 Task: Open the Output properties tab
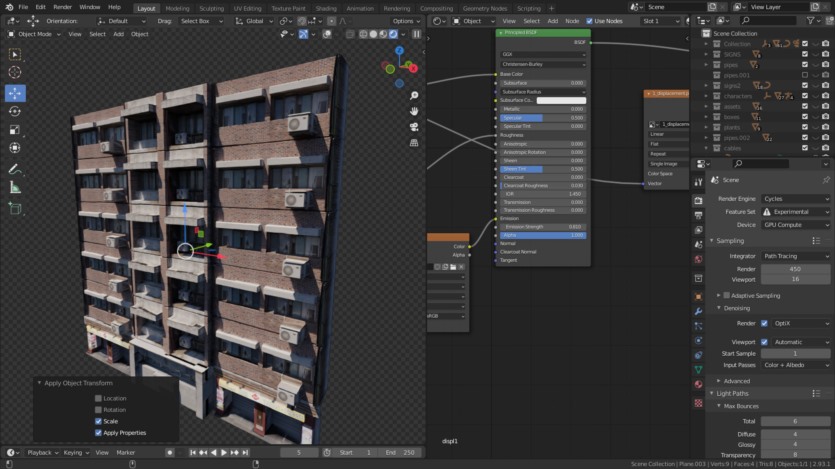point(698,215)
